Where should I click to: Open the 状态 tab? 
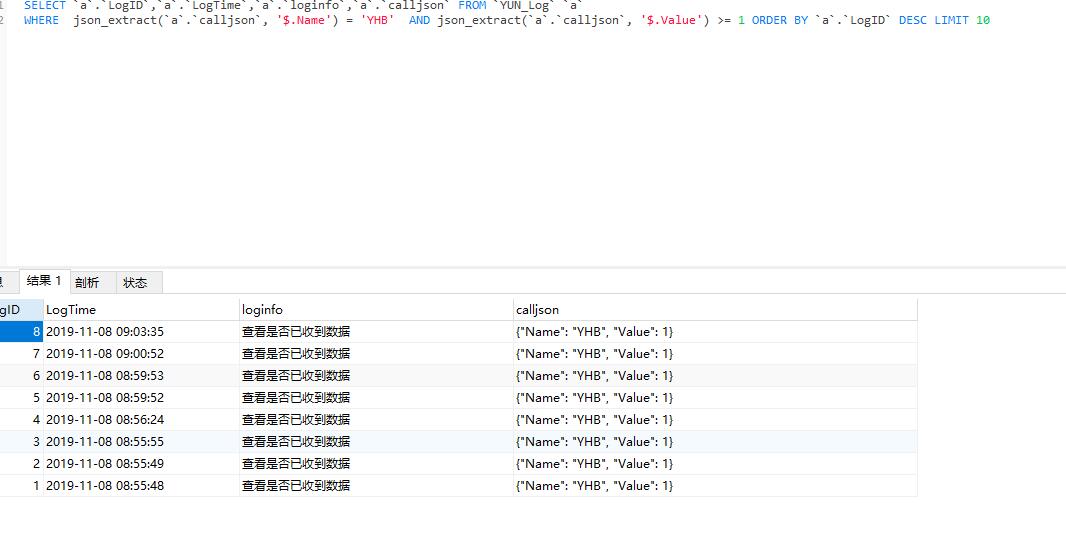tap(135, 283)
